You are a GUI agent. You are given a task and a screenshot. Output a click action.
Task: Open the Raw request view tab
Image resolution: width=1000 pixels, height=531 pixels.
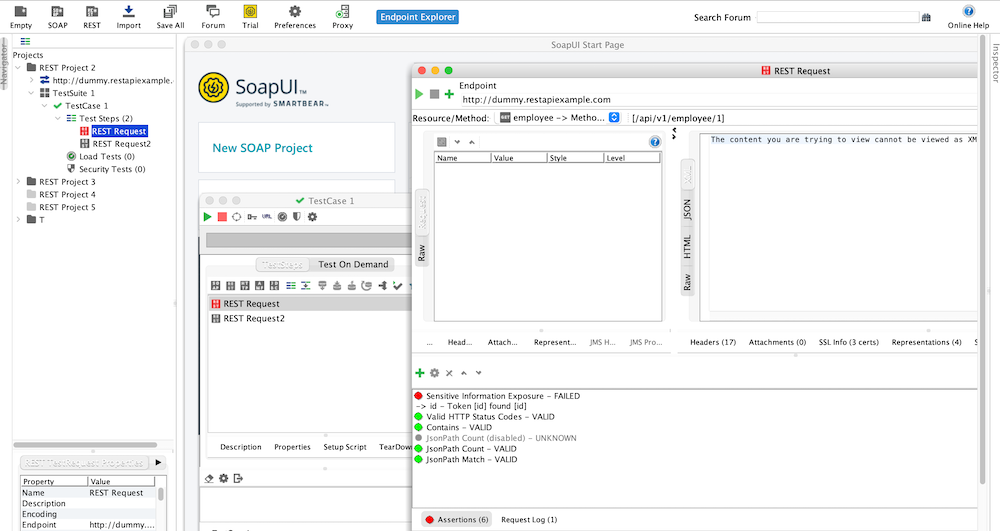tap(422, 253)
